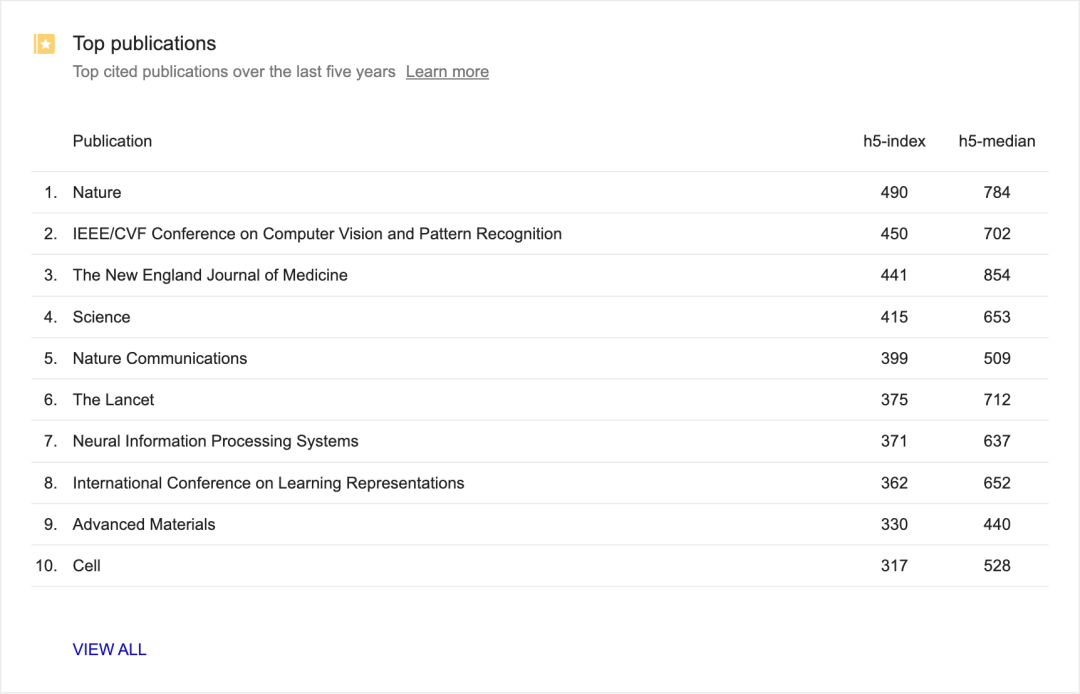Click the Science publication row

(101, 317)
